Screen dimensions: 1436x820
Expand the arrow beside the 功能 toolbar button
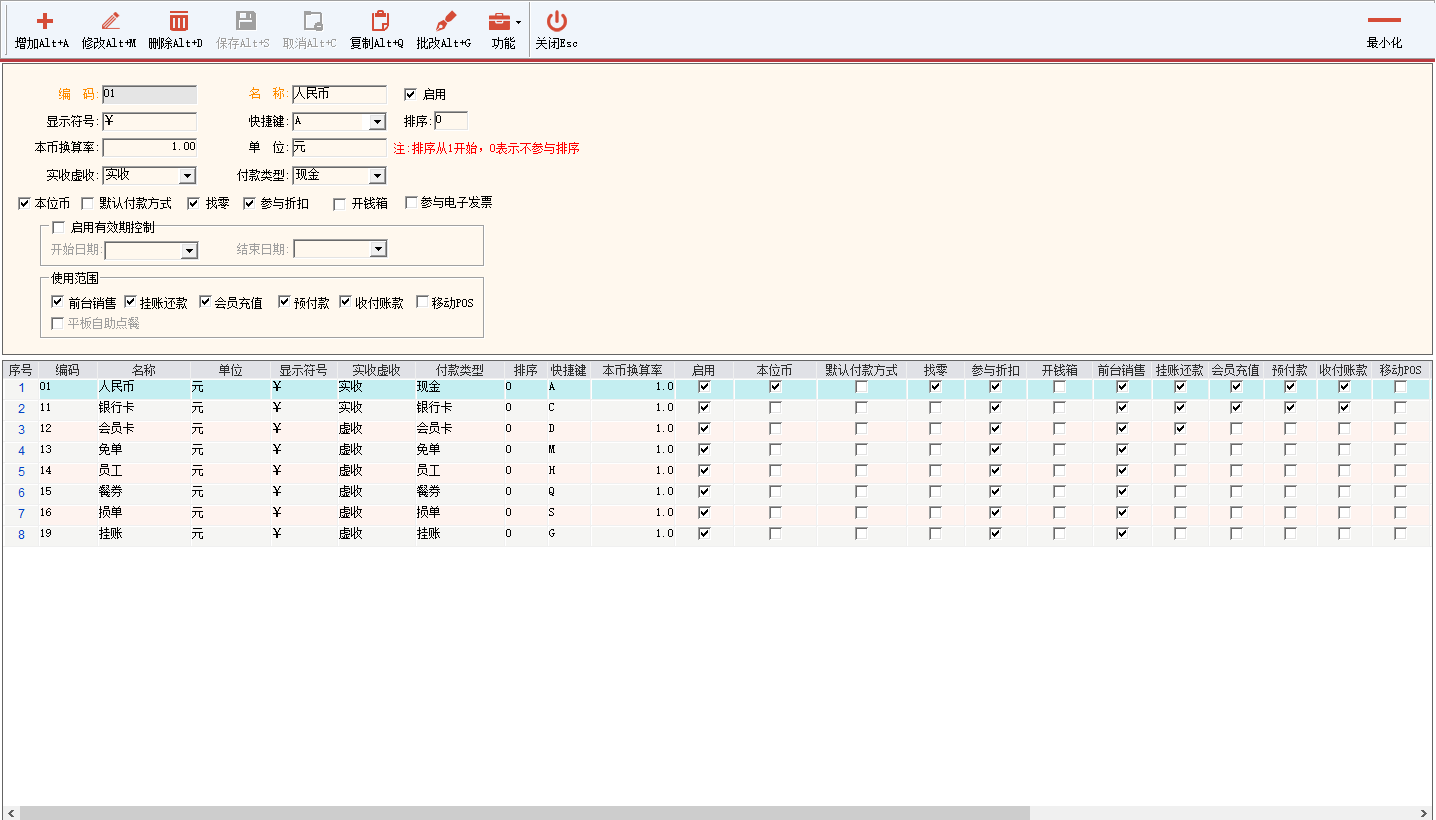(x=518, y=22)
